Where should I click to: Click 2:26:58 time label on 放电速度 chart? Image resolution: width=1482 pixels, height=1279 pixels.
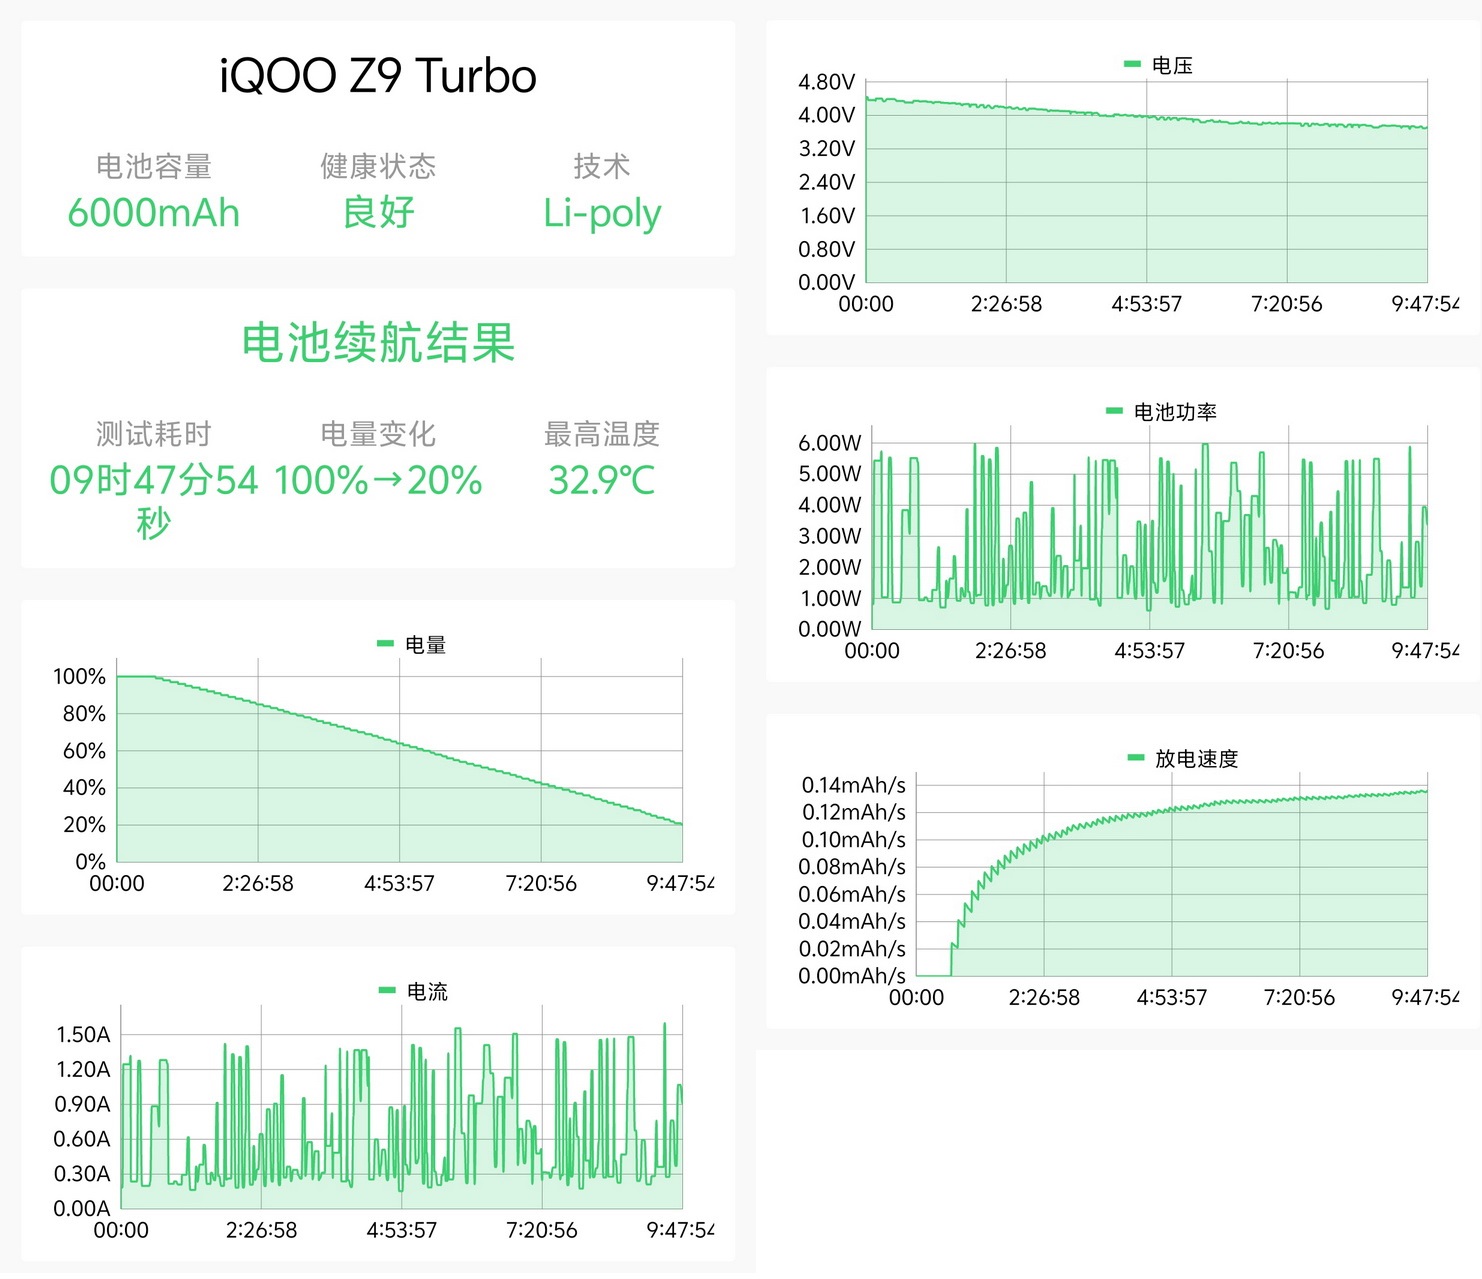pyautogui.click(x=1044, y=998)
